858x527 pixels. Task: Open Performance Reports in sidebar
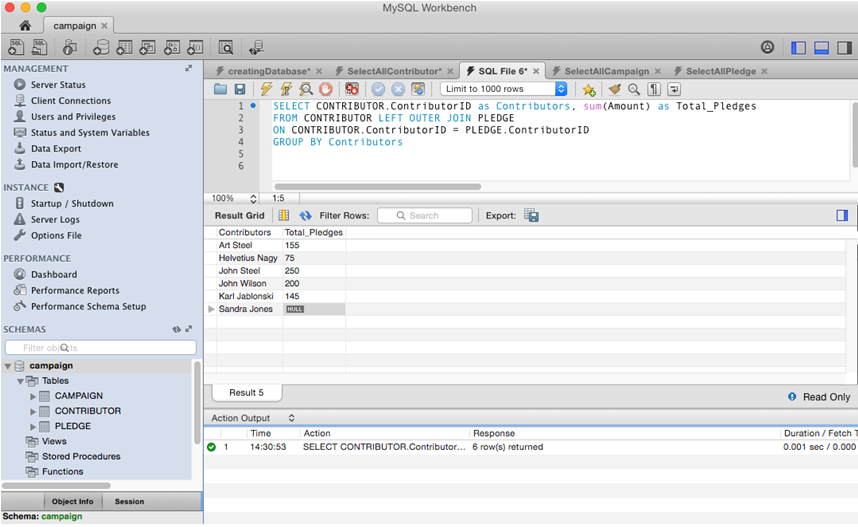75,290
